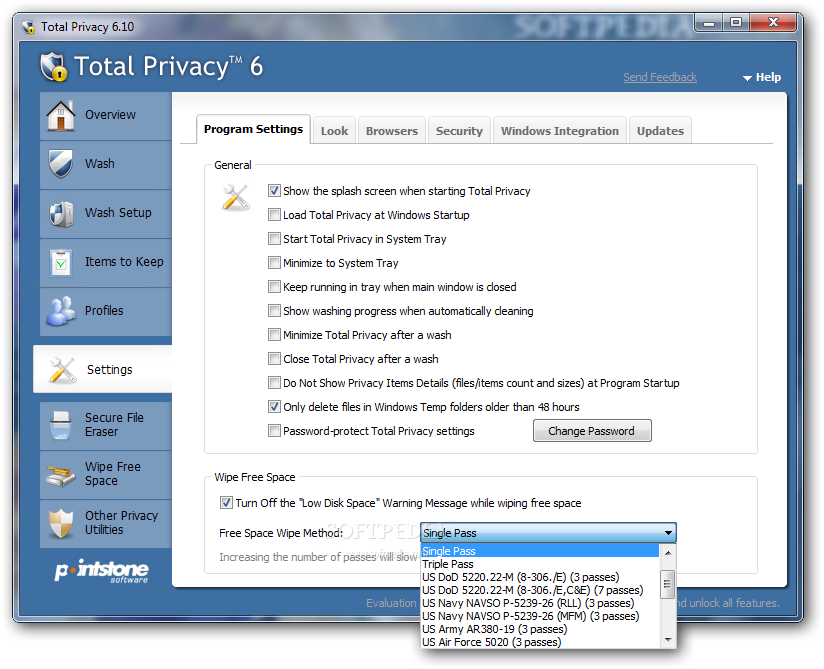Click the General section tools icon
Image resolution: width=824 pixels, height=669 pixels.
point(236,198)
